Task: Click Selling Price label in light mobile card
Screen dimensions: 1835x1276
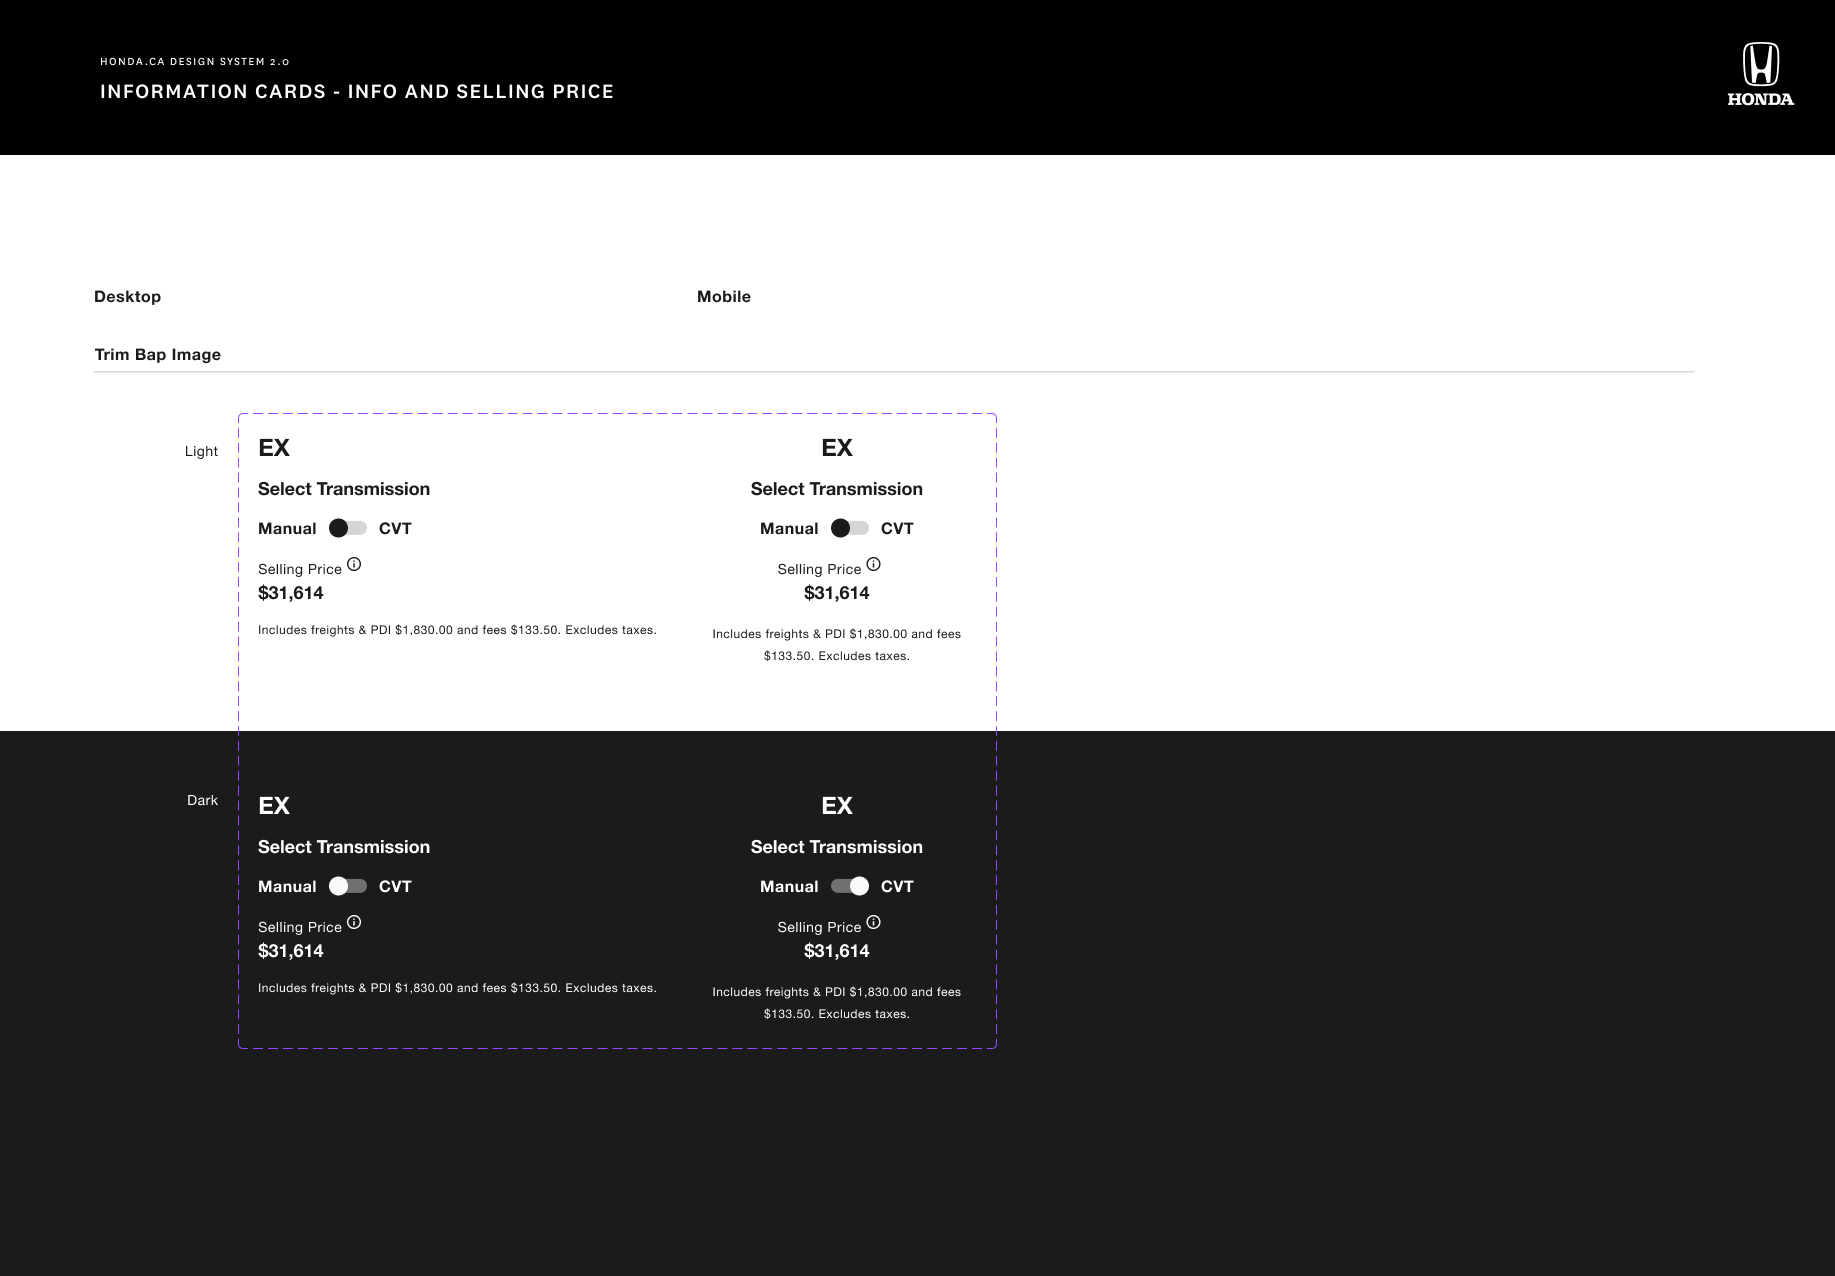Action: [819, 569]
